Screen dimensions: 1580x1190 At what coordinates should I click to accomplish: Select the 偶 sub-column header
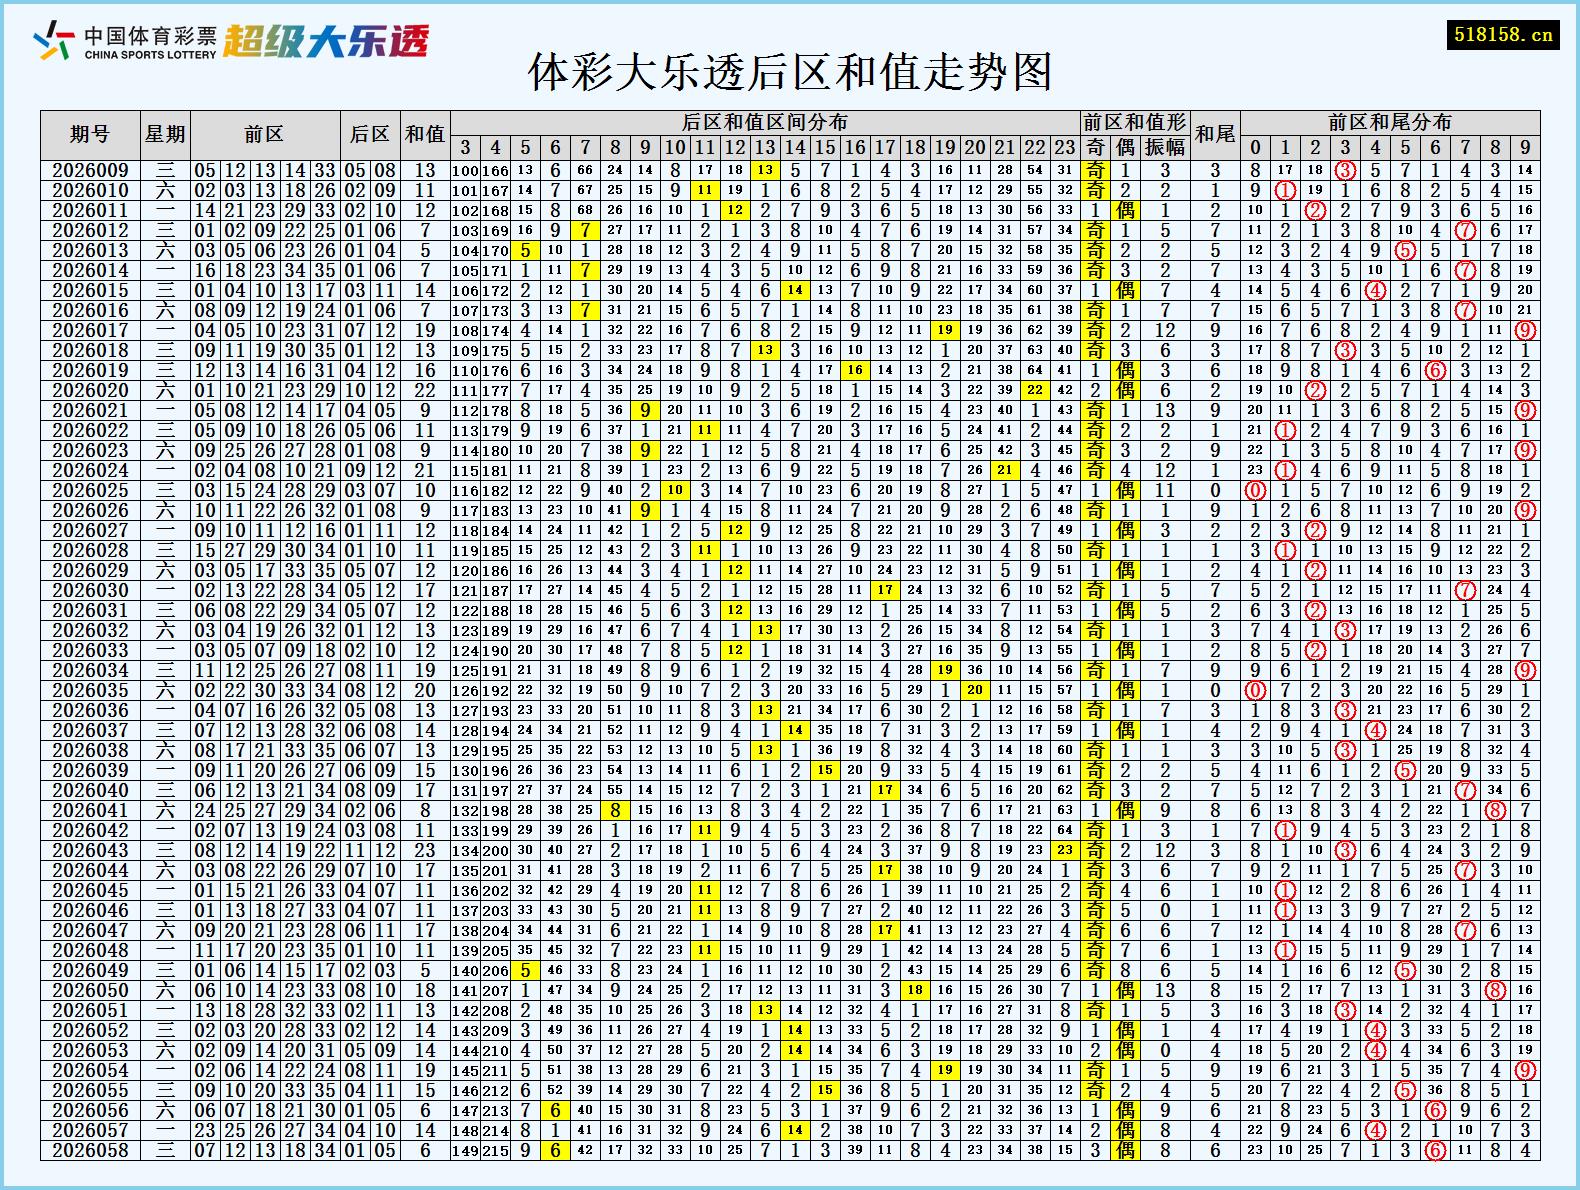click(x=1126, y=147)
